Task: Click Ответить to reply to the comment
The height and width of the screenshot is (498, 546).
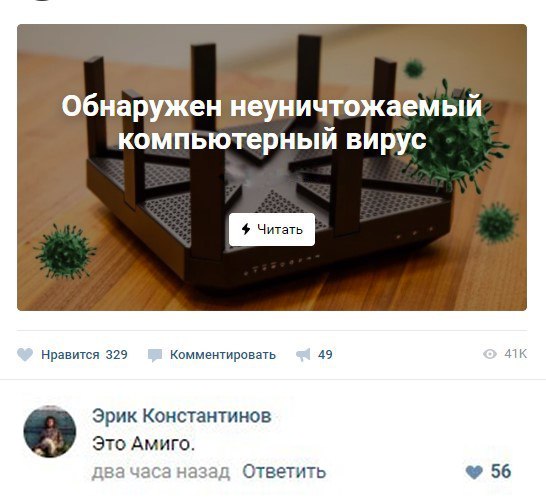Action: [284, 472]
